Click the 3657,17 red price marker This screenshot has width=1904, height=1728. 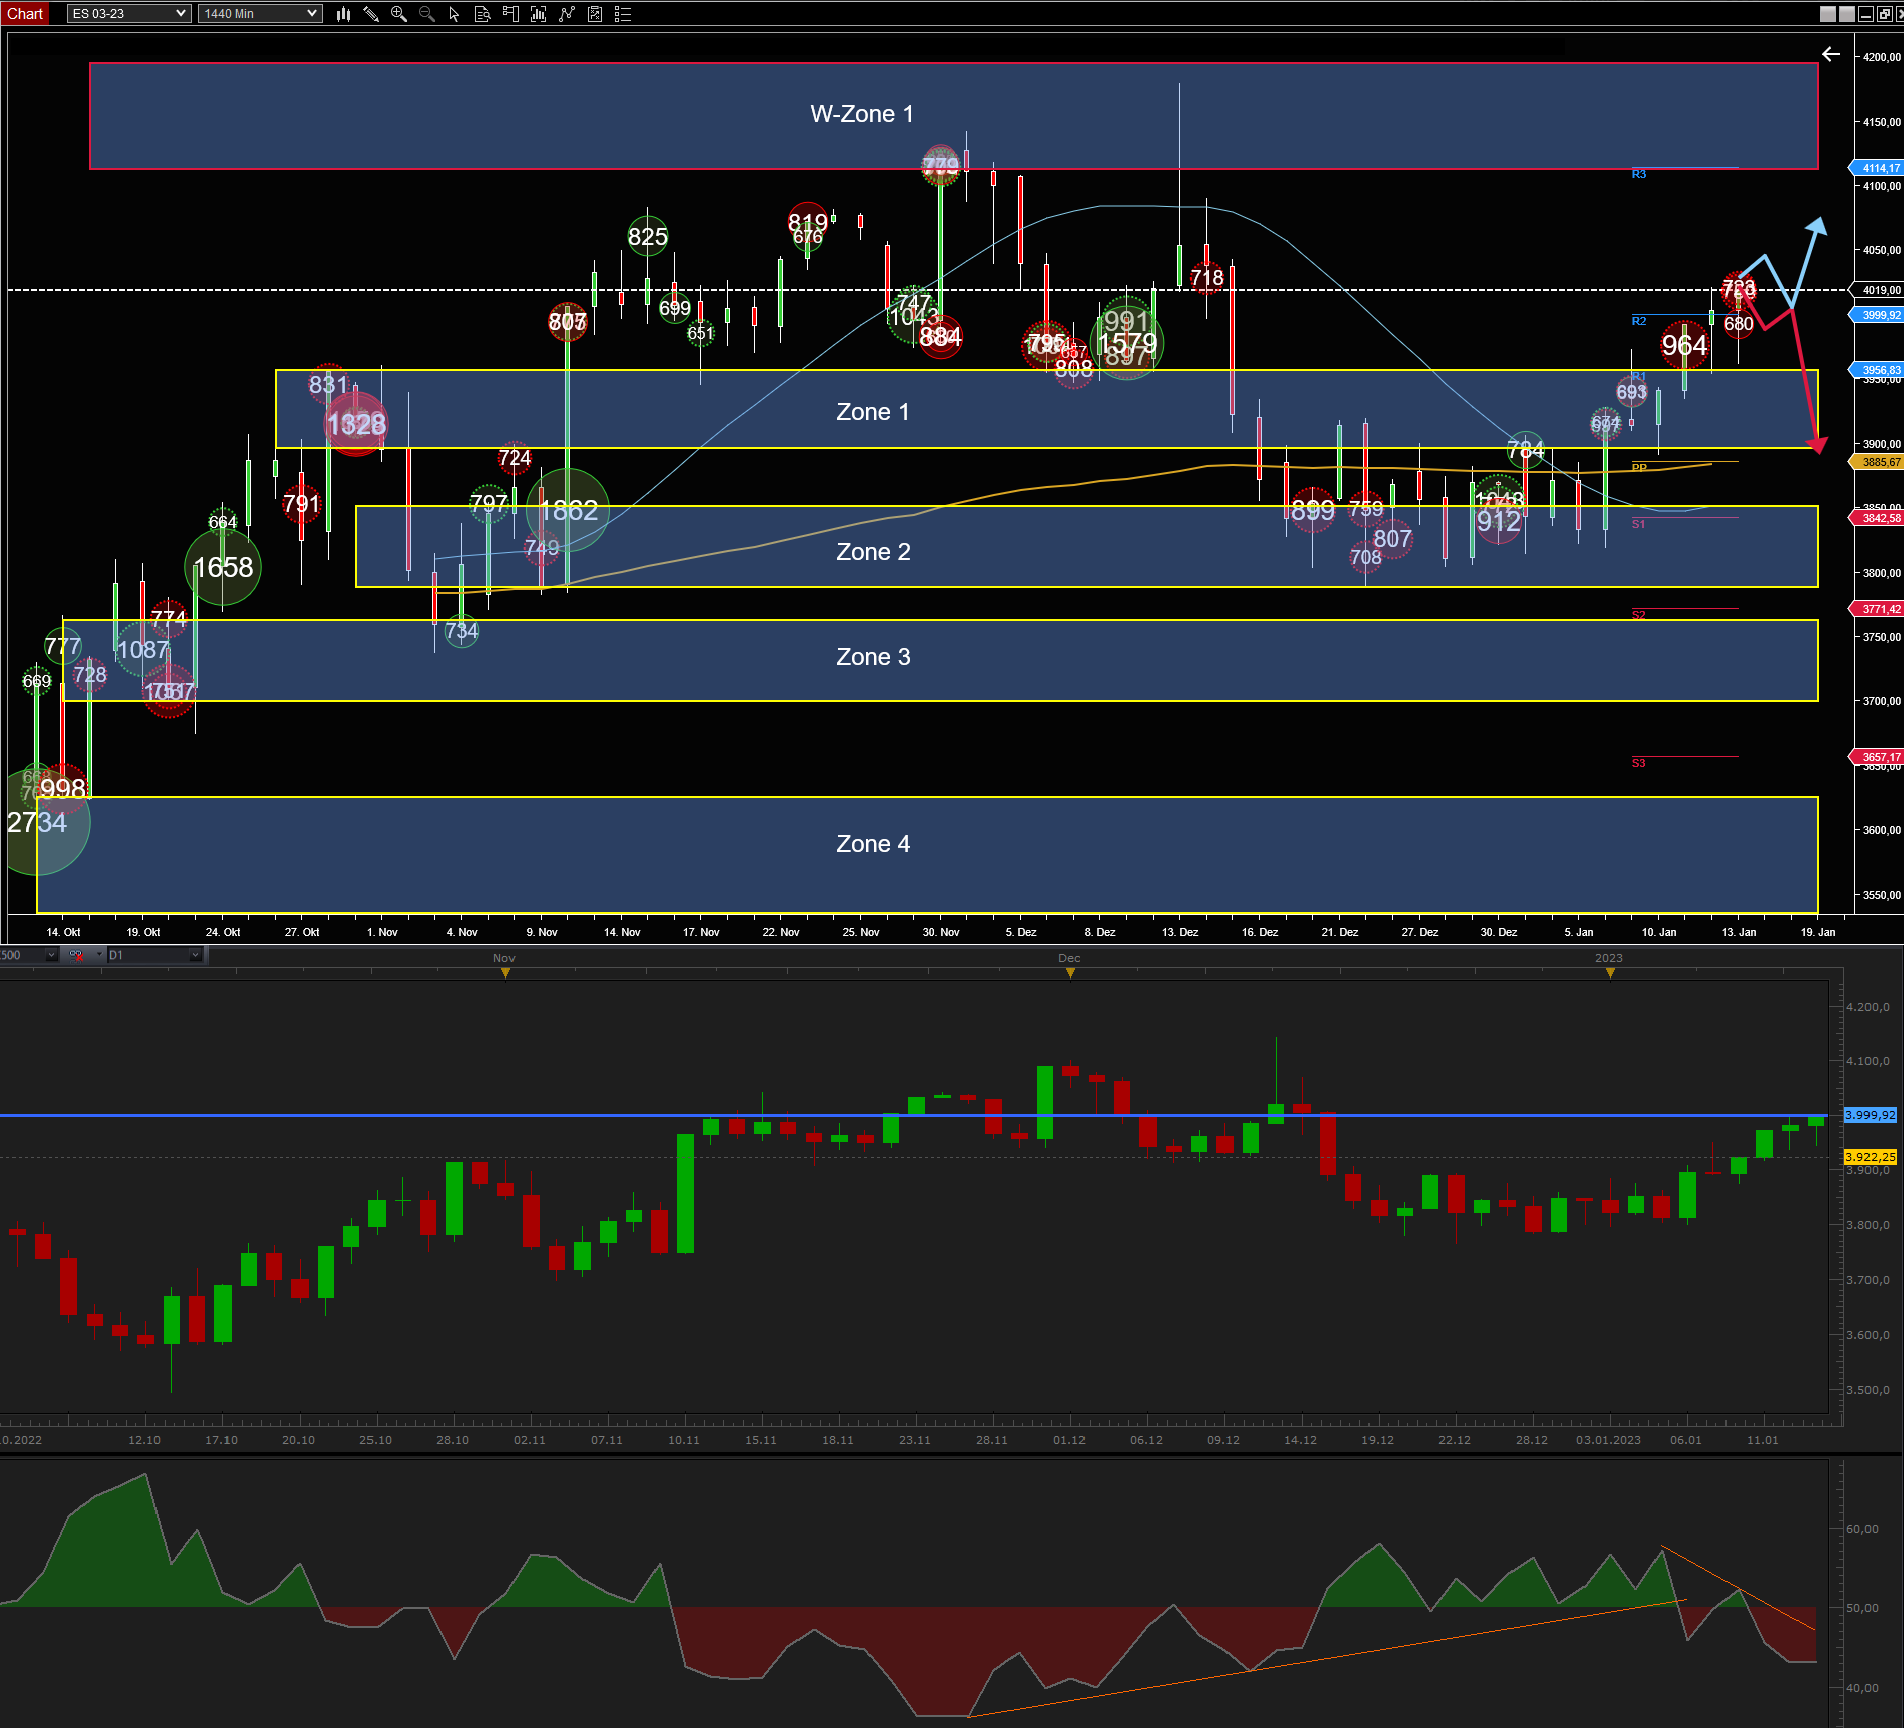point(1877,757)
